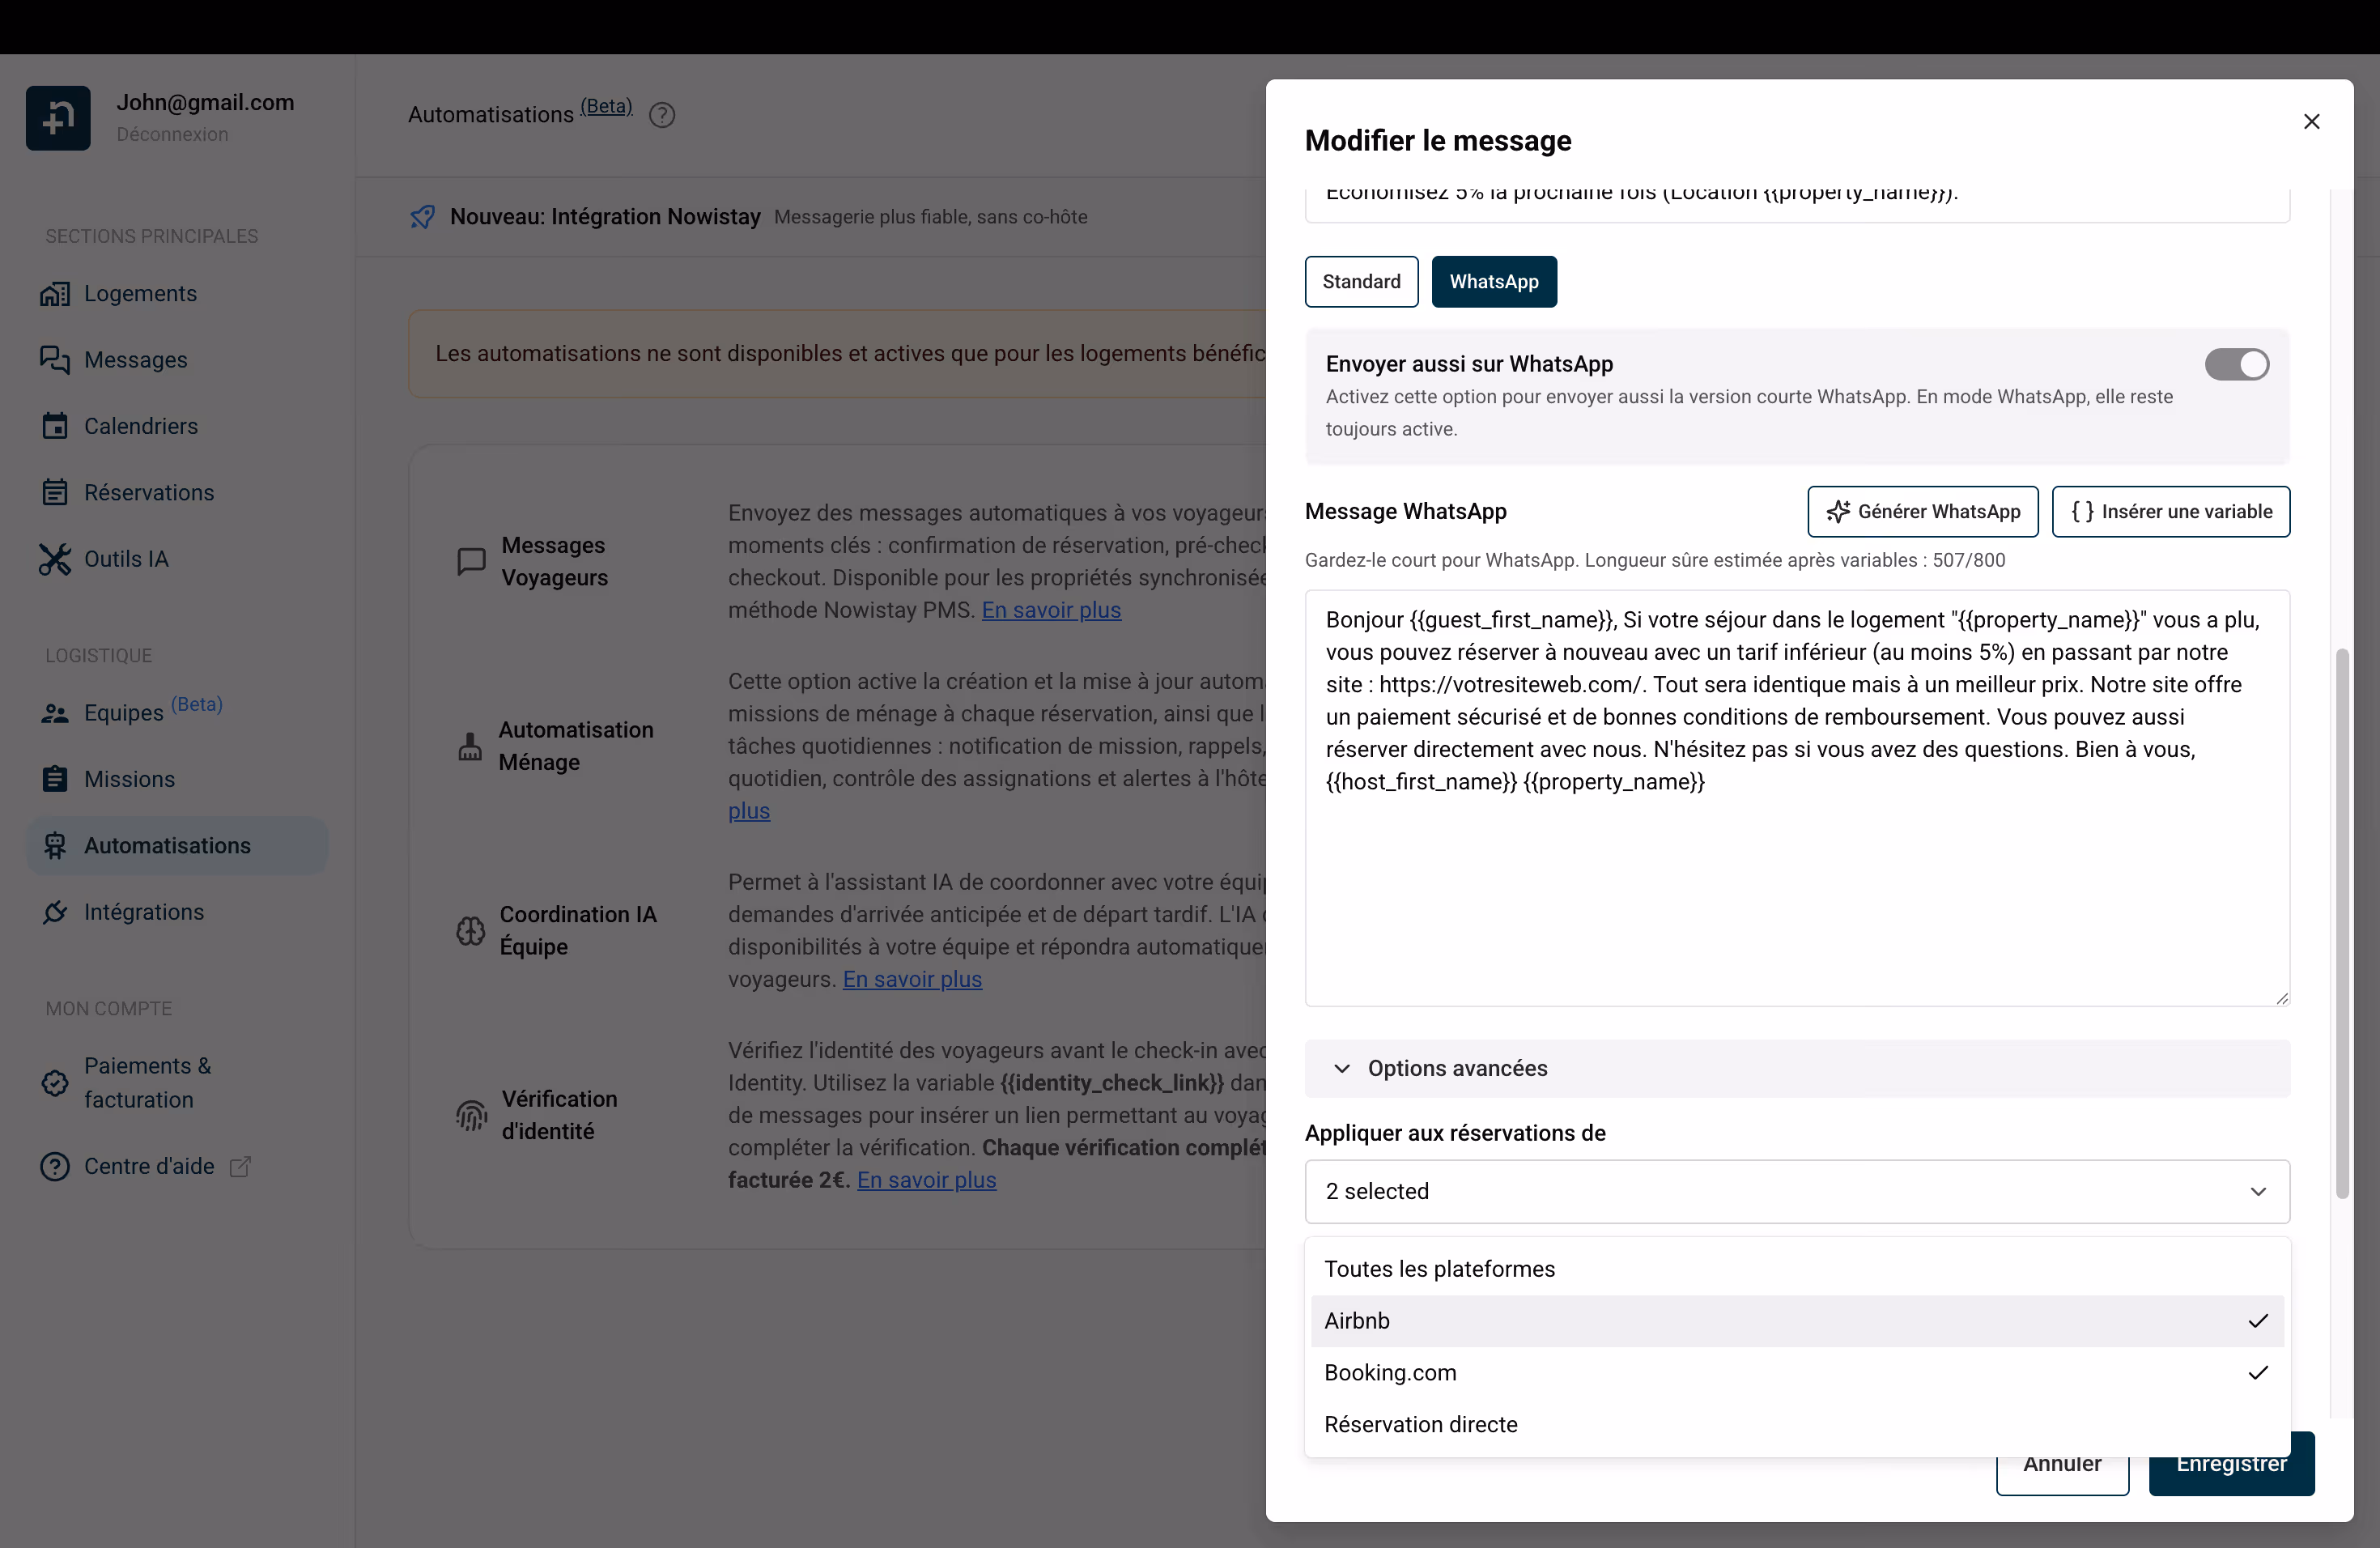Select the Messages sidebar icon

tap(56, 360)
